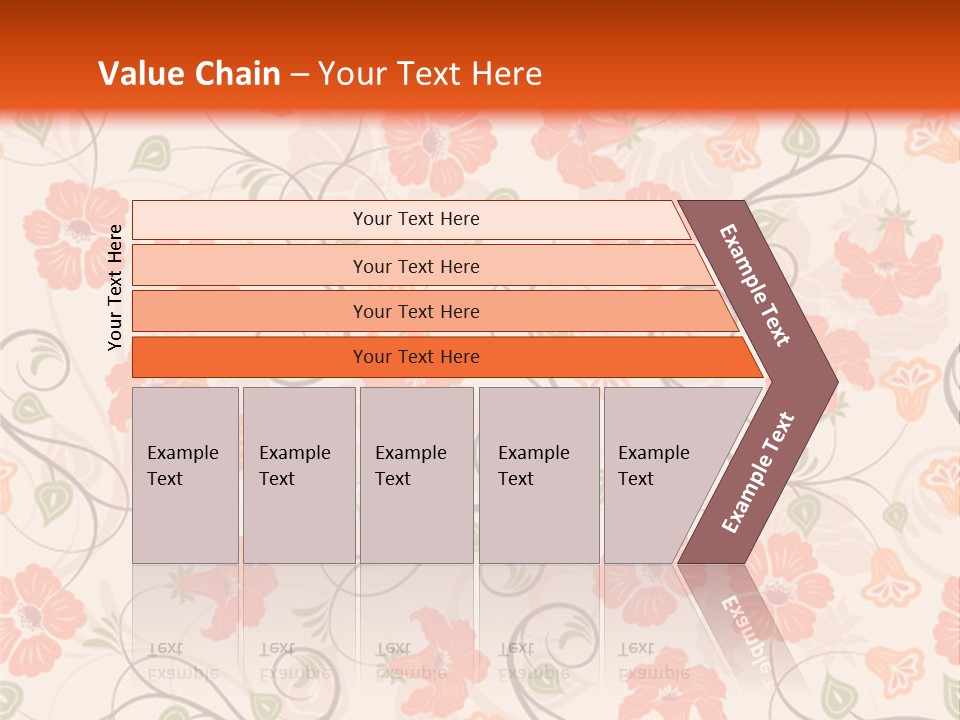
Task: Select the topmost lightest 'Your Text Here' bar
Action: [x=415, y=219]
